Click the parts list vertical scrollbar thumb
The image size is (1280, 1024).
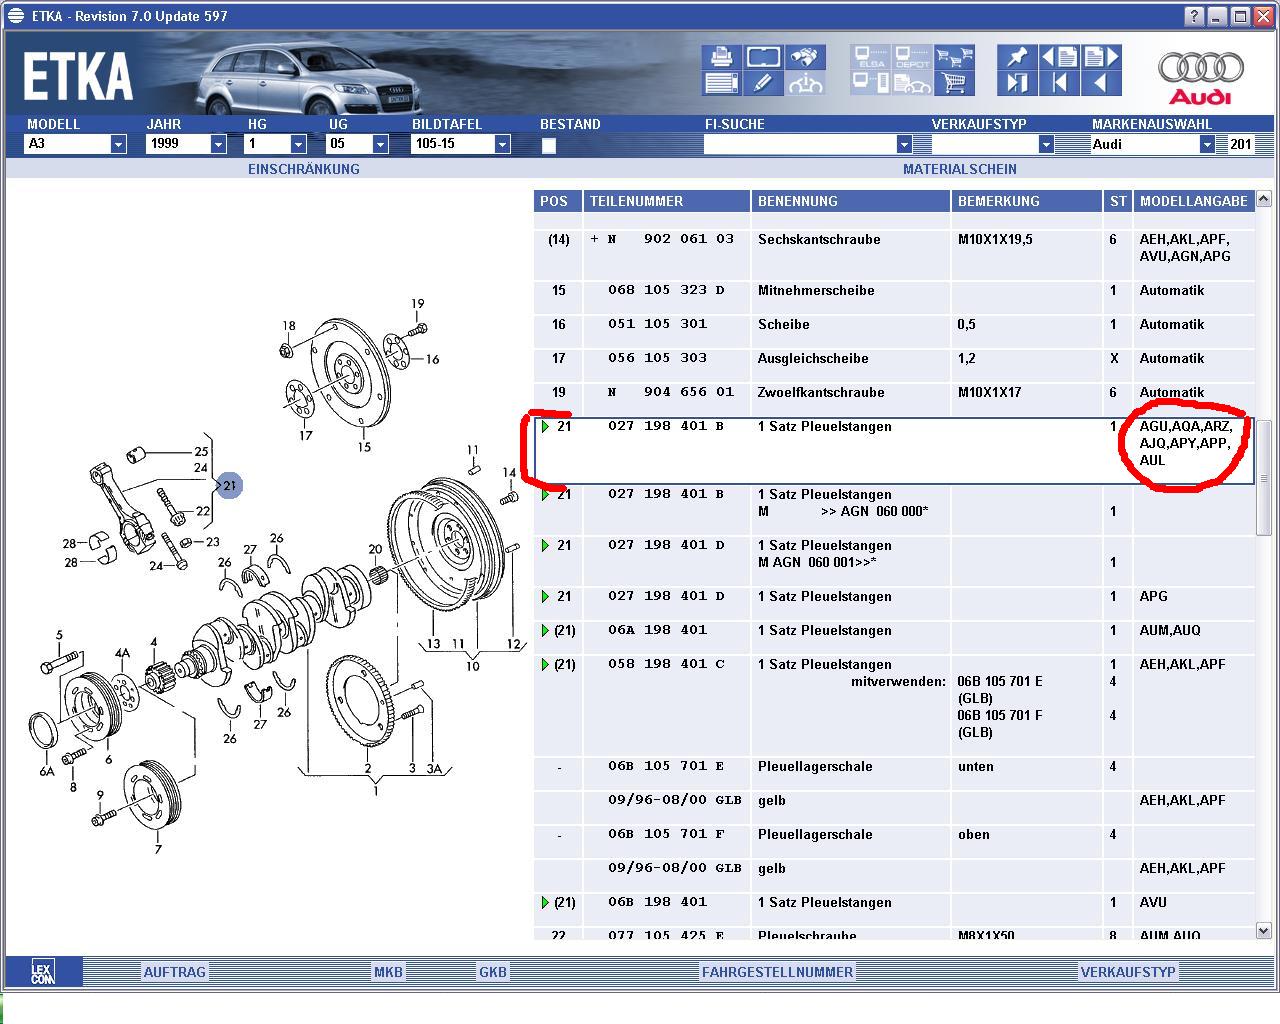click(1265, 477)
